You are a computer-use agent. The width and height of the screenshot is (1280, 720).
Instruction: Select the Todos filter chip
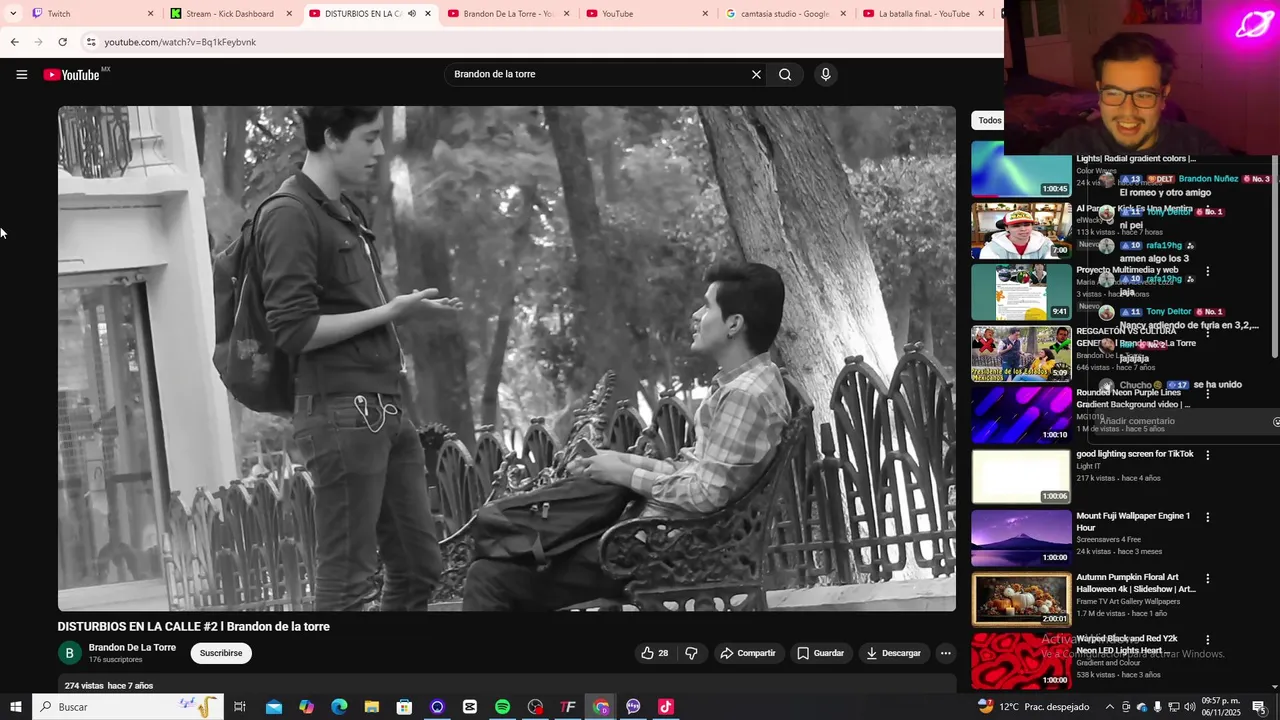988,120
